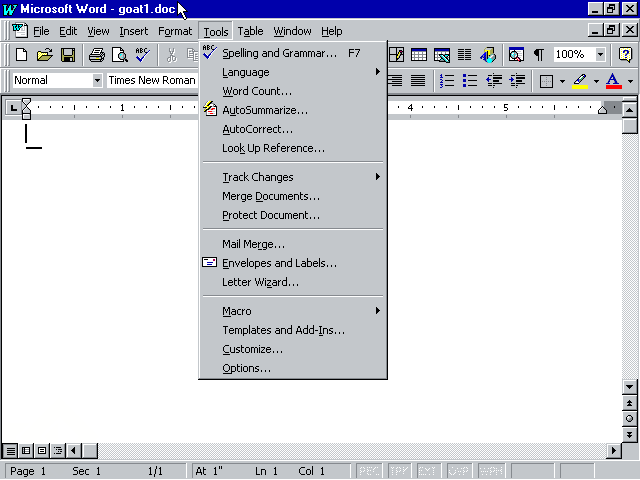
Task: Click the Spelling check toolbar icon
Action: 143,54
